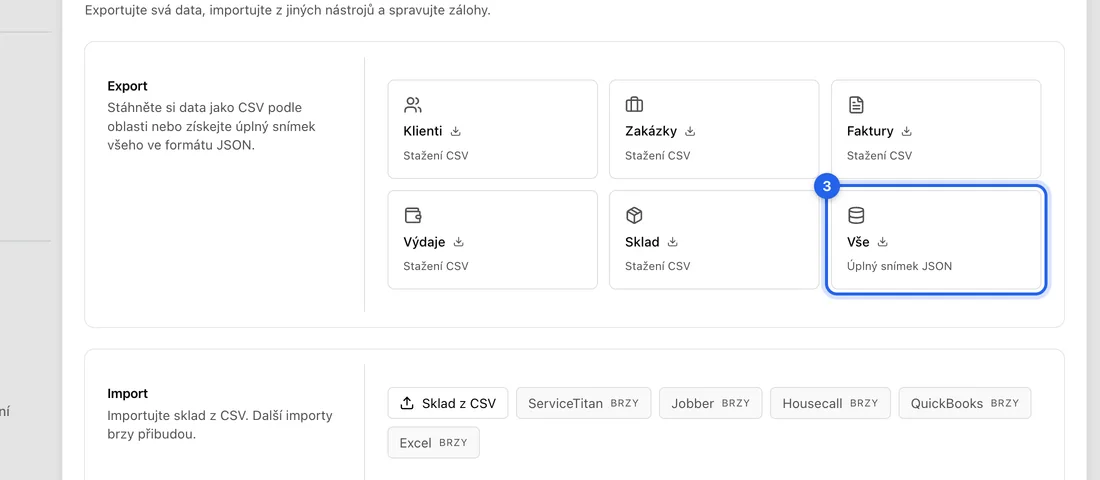Image resolution: width=1100 pixels, height=480 pixels.
Task: Click 'Úplný snímek JSON' text
Action: click(899, 266)
